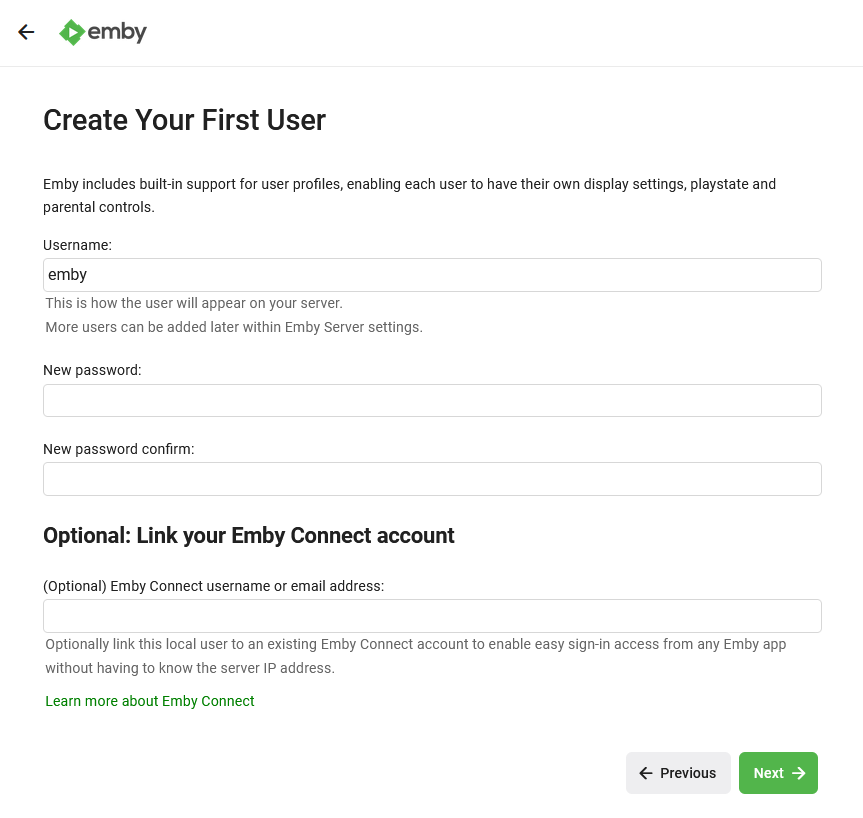Click the back arrow in the header

[26, 32]
